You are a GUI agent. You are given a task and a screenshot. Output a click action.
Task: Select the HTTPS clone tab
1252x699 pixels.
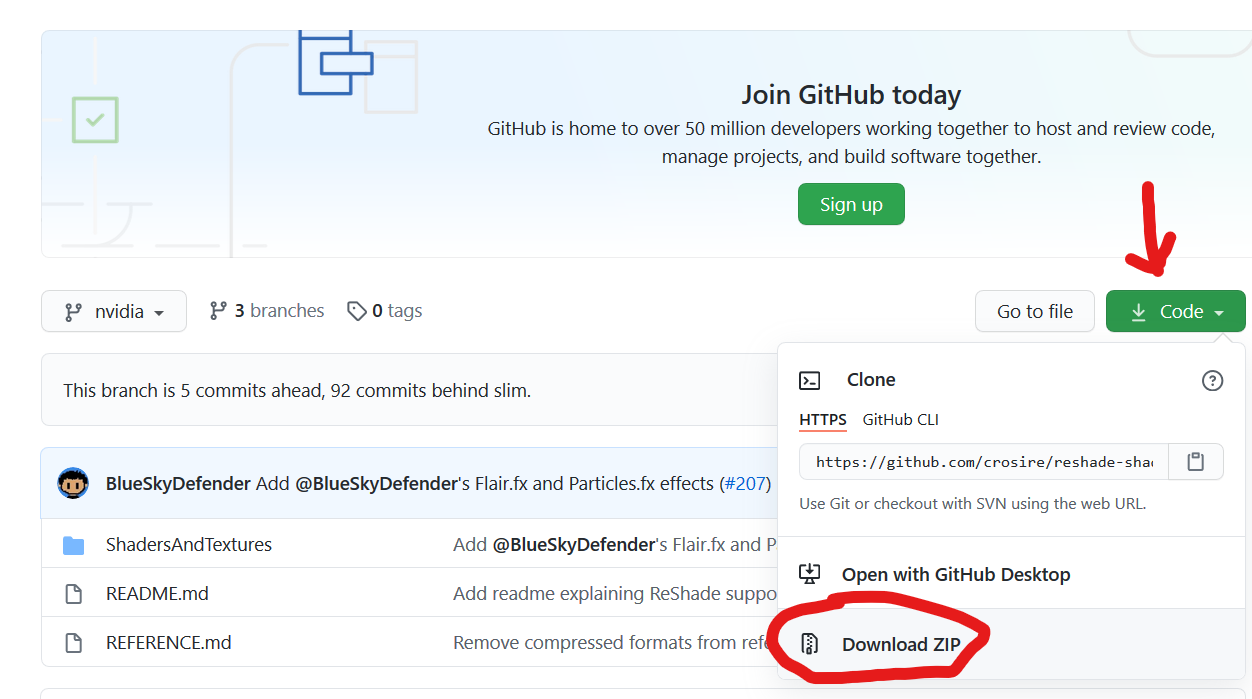coord(823,420)
